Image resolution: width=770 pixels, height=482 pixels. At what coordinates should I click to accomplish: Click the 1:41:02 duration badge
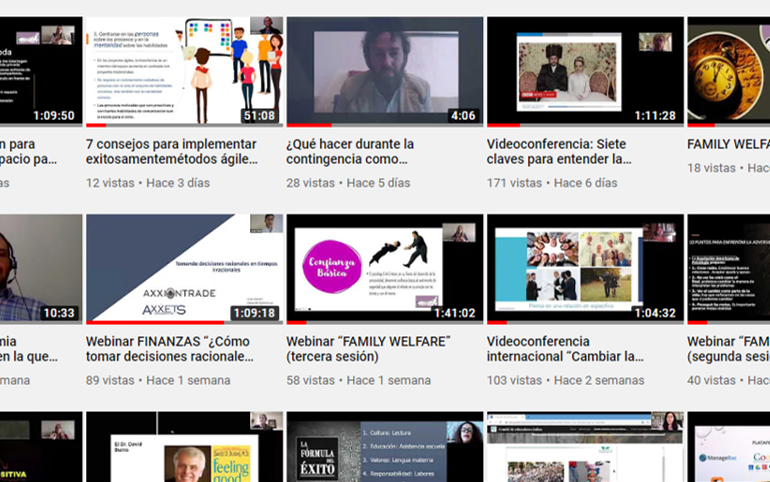(455, 313)
